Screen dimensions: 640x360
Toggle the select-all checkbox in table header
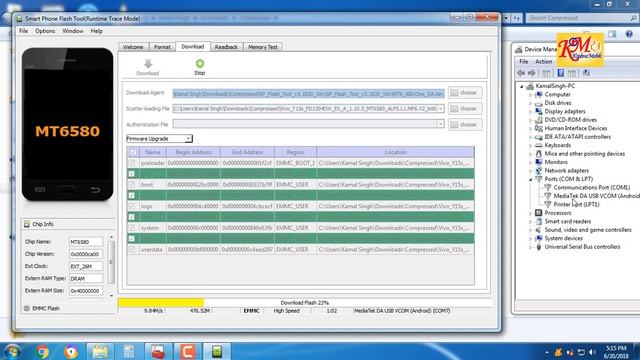coord(133,152)
